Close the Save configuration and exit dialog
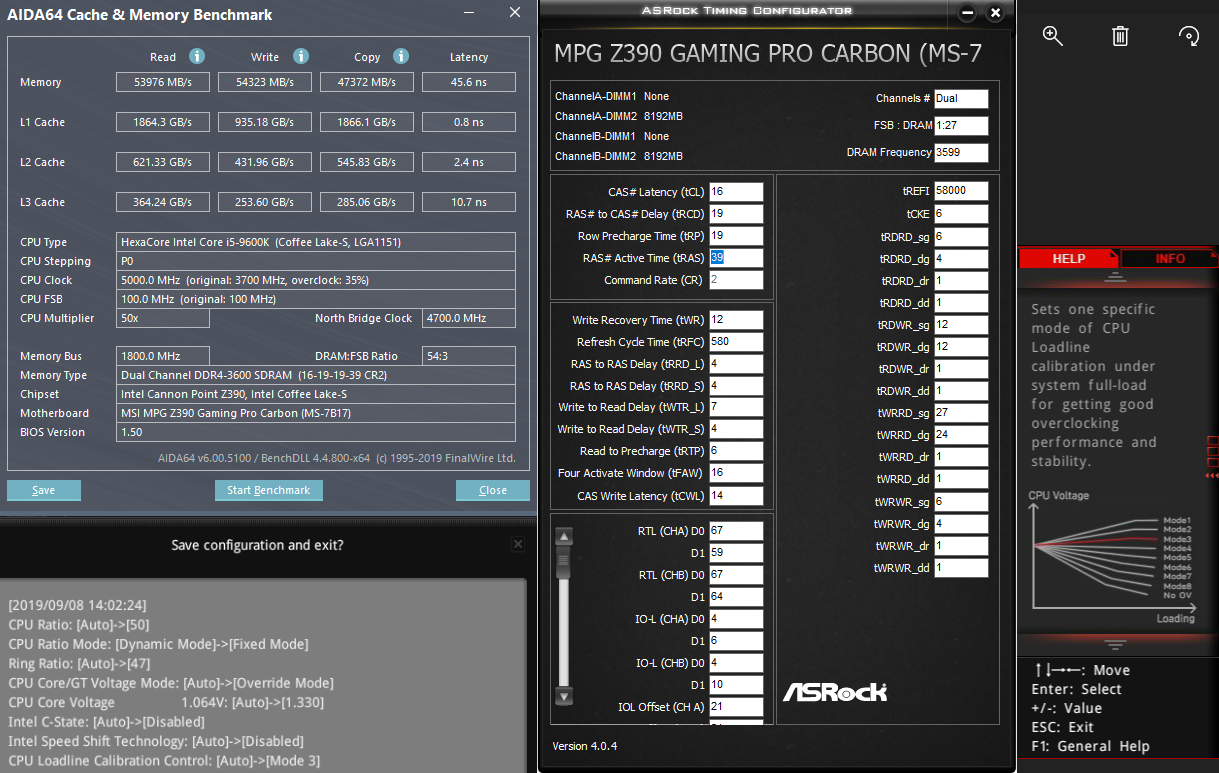1219x773 pixels. 518,544
